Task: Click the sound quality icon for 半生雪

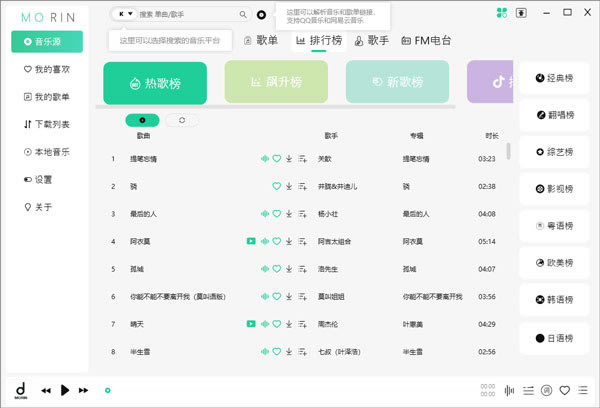Action: pyautogui.click(x=265, y=352)
